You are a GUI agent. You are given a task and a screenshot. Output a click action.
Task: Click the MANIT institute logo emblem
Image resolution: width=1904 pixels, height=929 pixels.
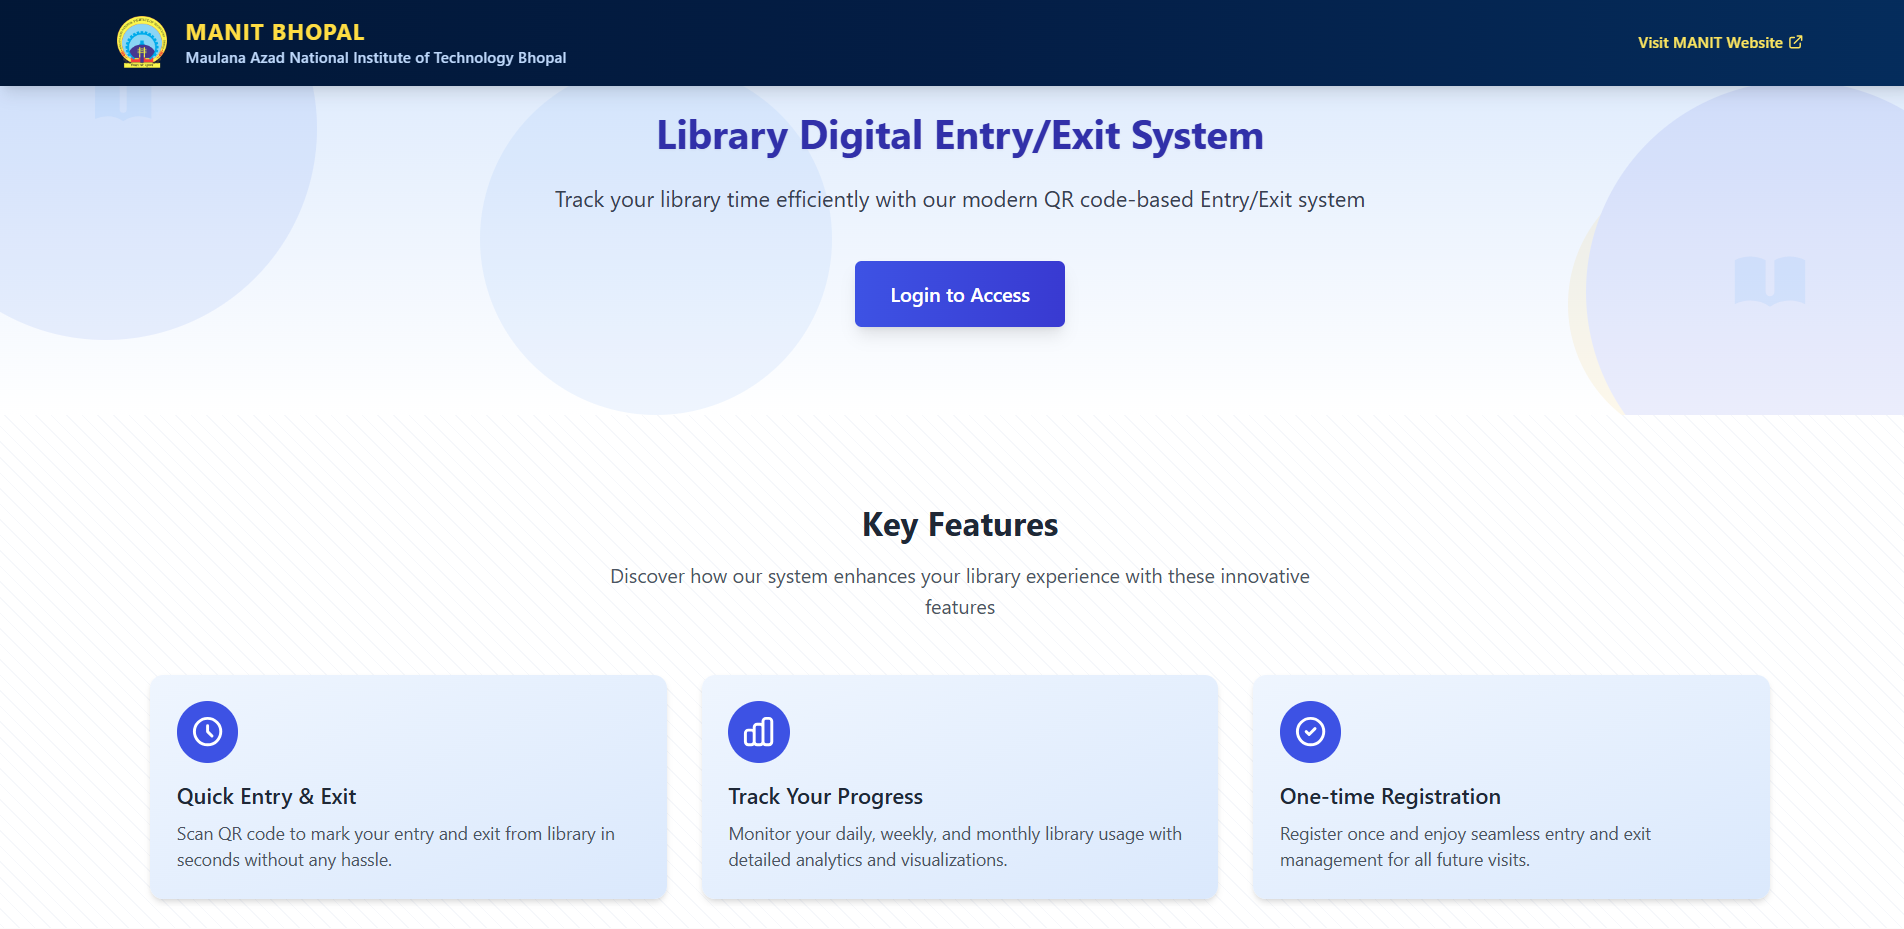click(141, 42)
